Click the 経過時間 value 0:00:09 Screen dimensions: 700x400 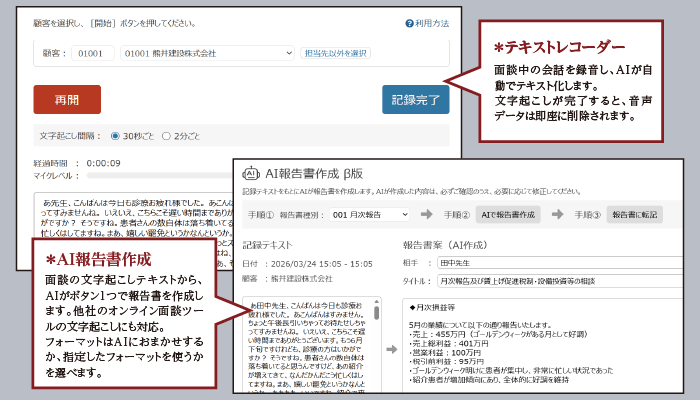pos(104,163)
